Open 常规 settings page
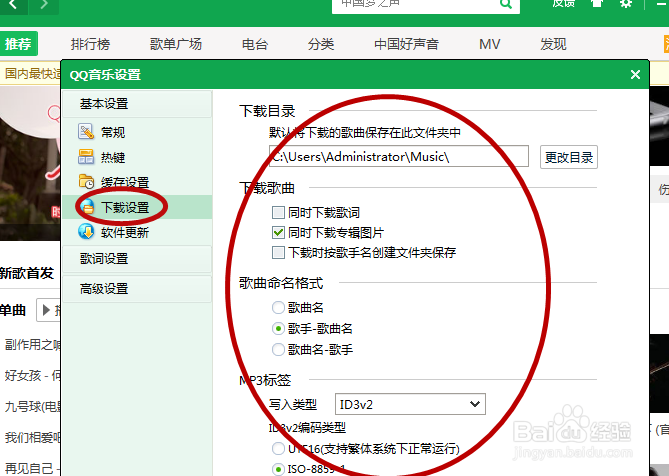 113,132
